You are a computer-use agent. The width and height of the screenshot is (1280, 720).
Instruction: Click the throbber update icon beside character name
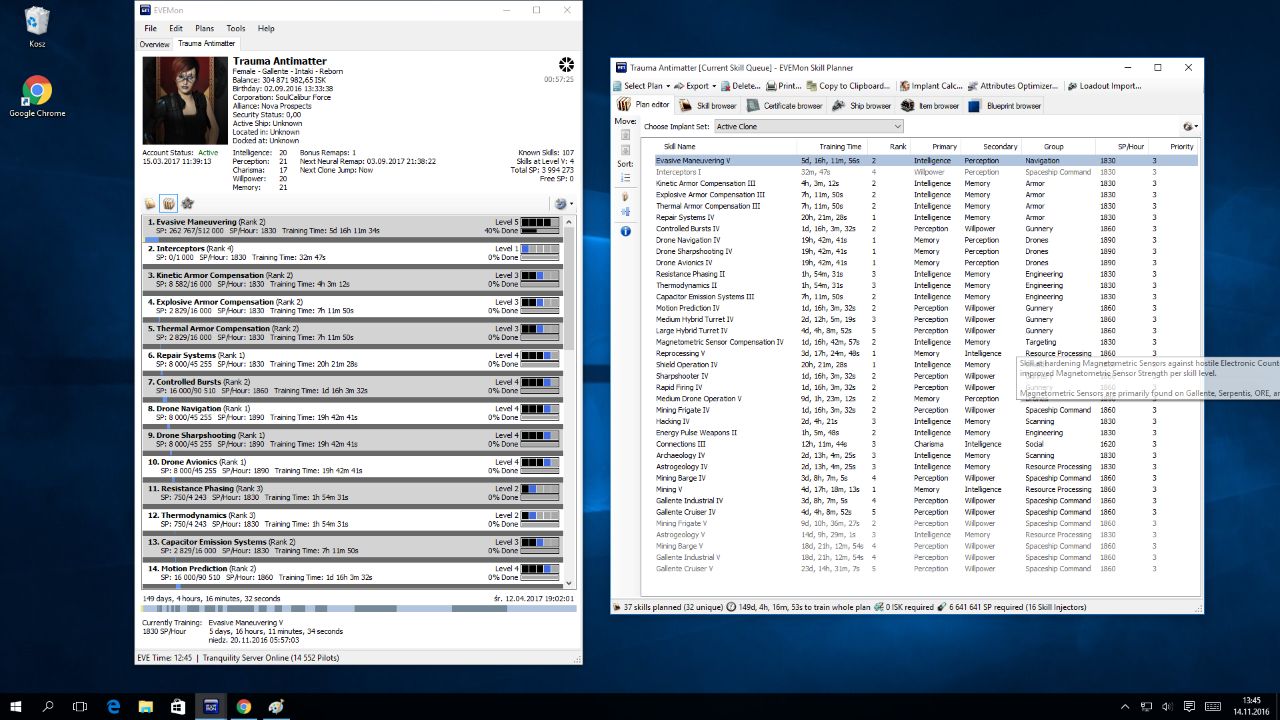tap(566, 64)
